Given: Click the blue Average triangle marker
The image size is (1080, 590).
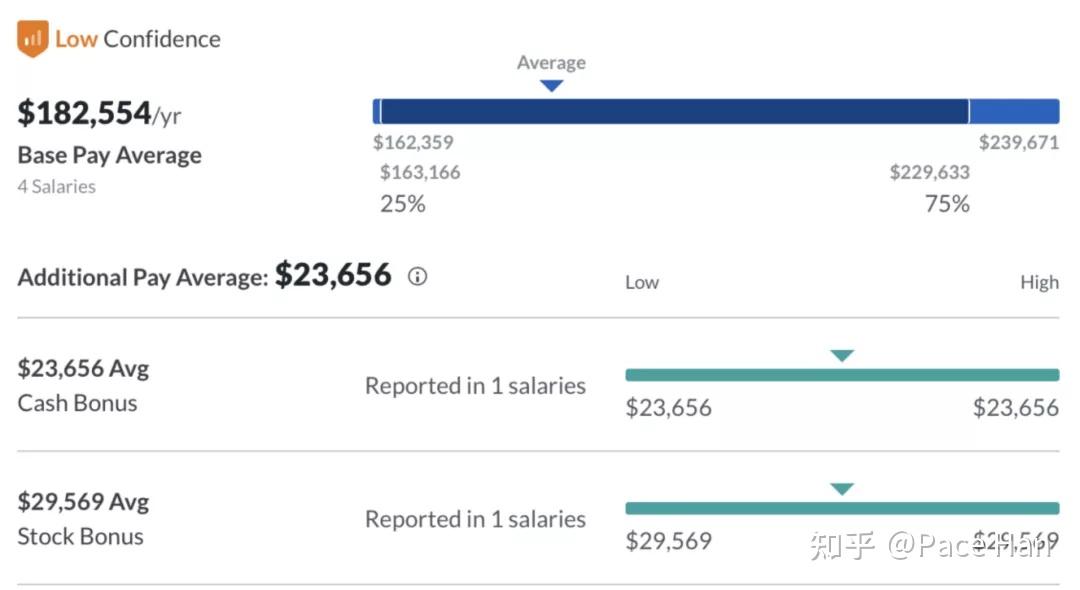Looking at the screenshot, I should coord(551,86).
